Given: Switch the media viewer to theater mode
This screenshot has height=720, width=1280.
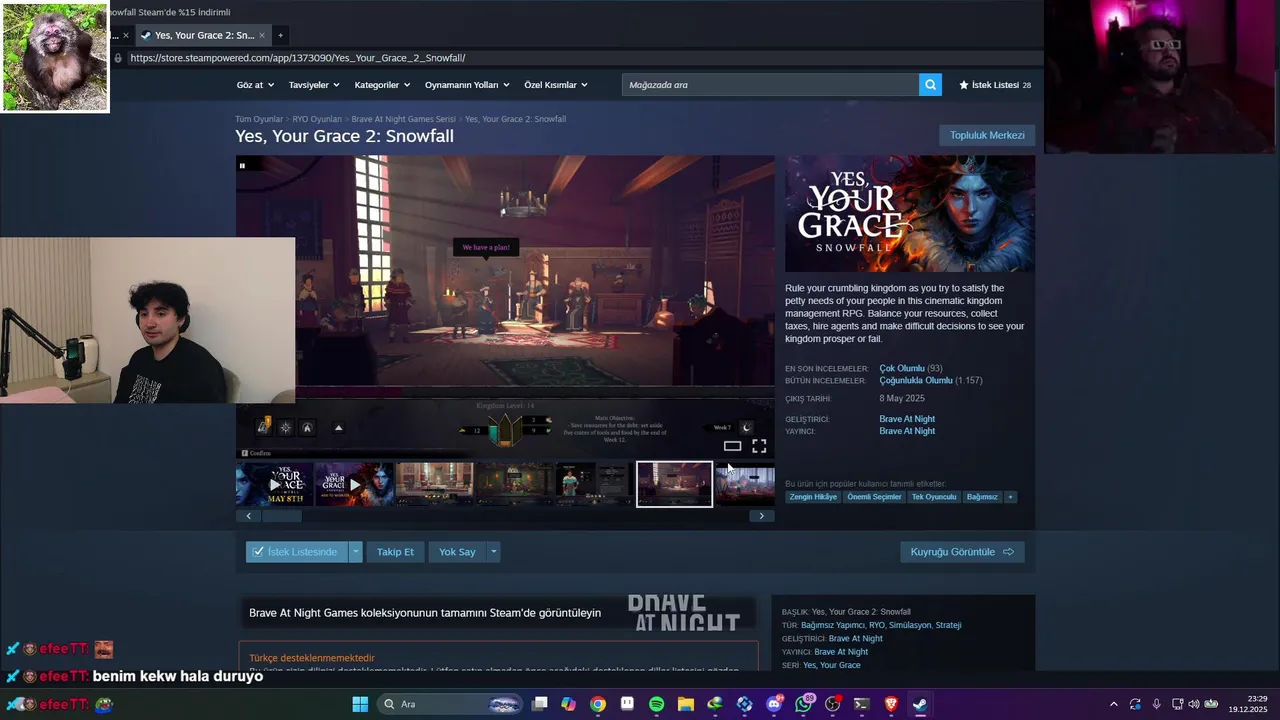Looking at the screenshot, I should click(732, 446).
